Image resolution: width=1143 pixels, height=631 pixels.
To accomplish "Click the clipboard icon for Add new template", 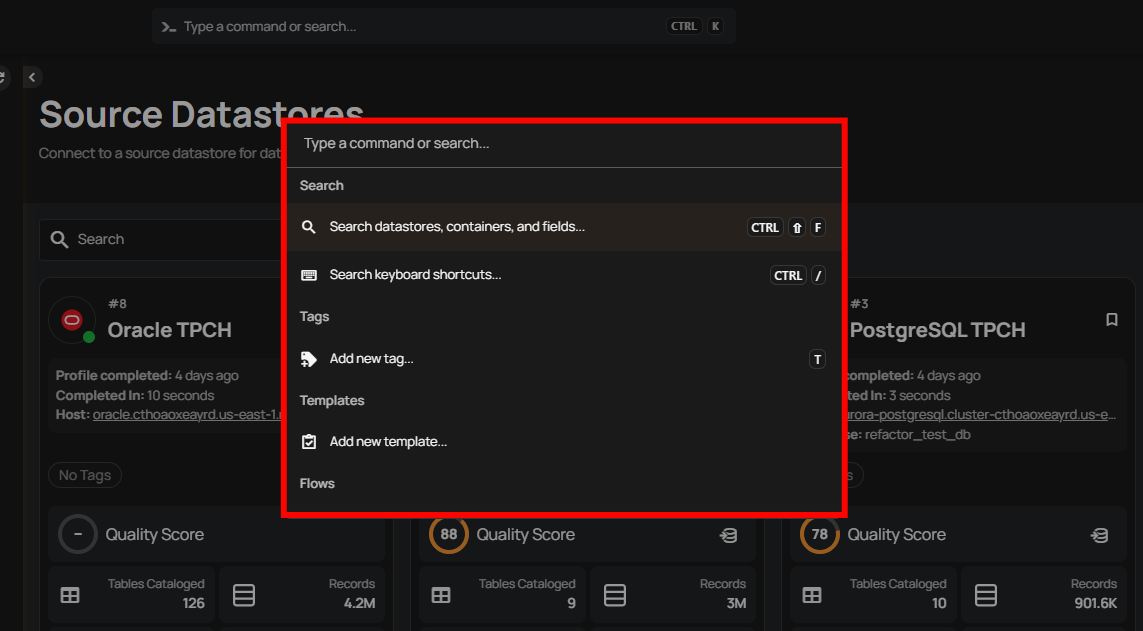I will point(309,441).
